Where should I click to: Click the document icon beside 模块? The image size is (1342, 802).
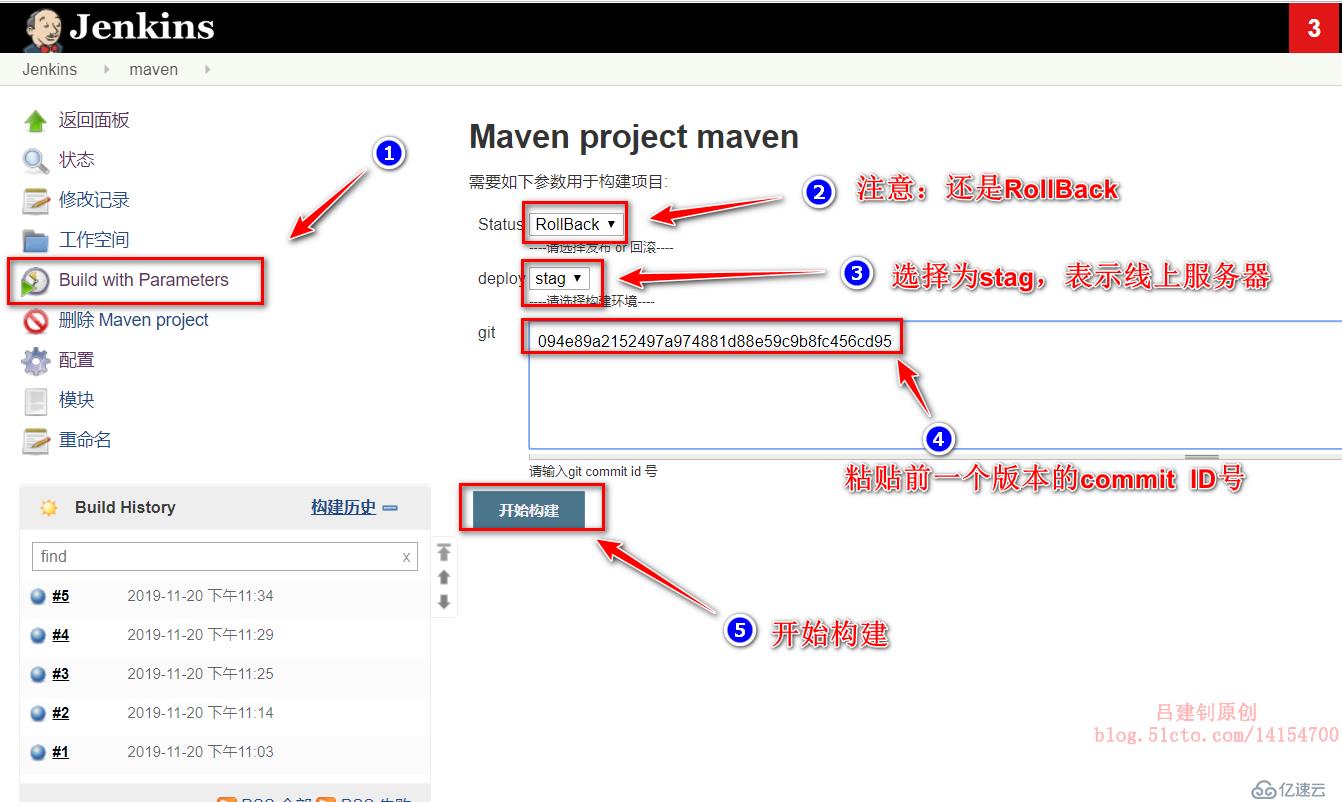[35, 401]
